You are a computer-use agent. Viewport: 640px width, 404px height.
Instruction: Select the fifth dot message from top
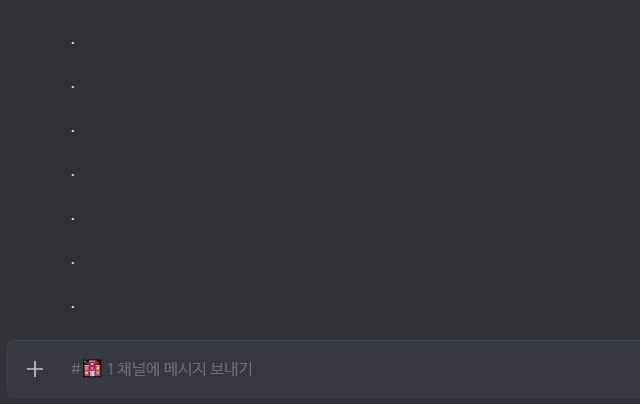click(73, 219)
